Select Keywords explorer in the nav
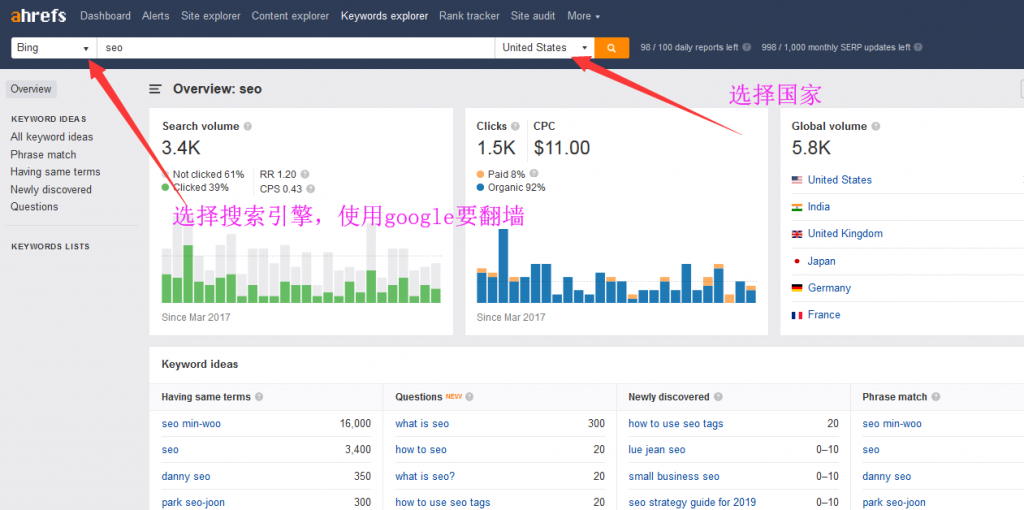1024x510 pixels. (384, 16)
